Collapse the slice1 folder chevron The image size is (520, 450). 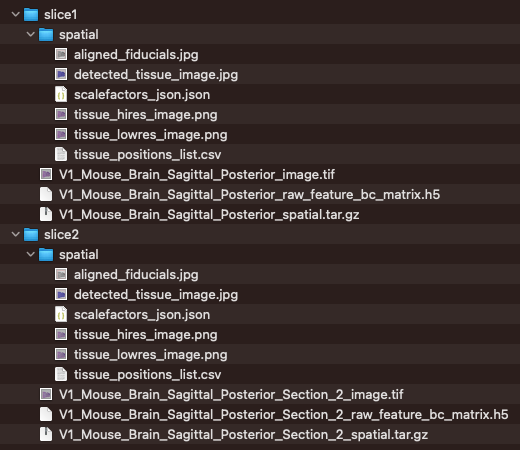coord(16,14)
